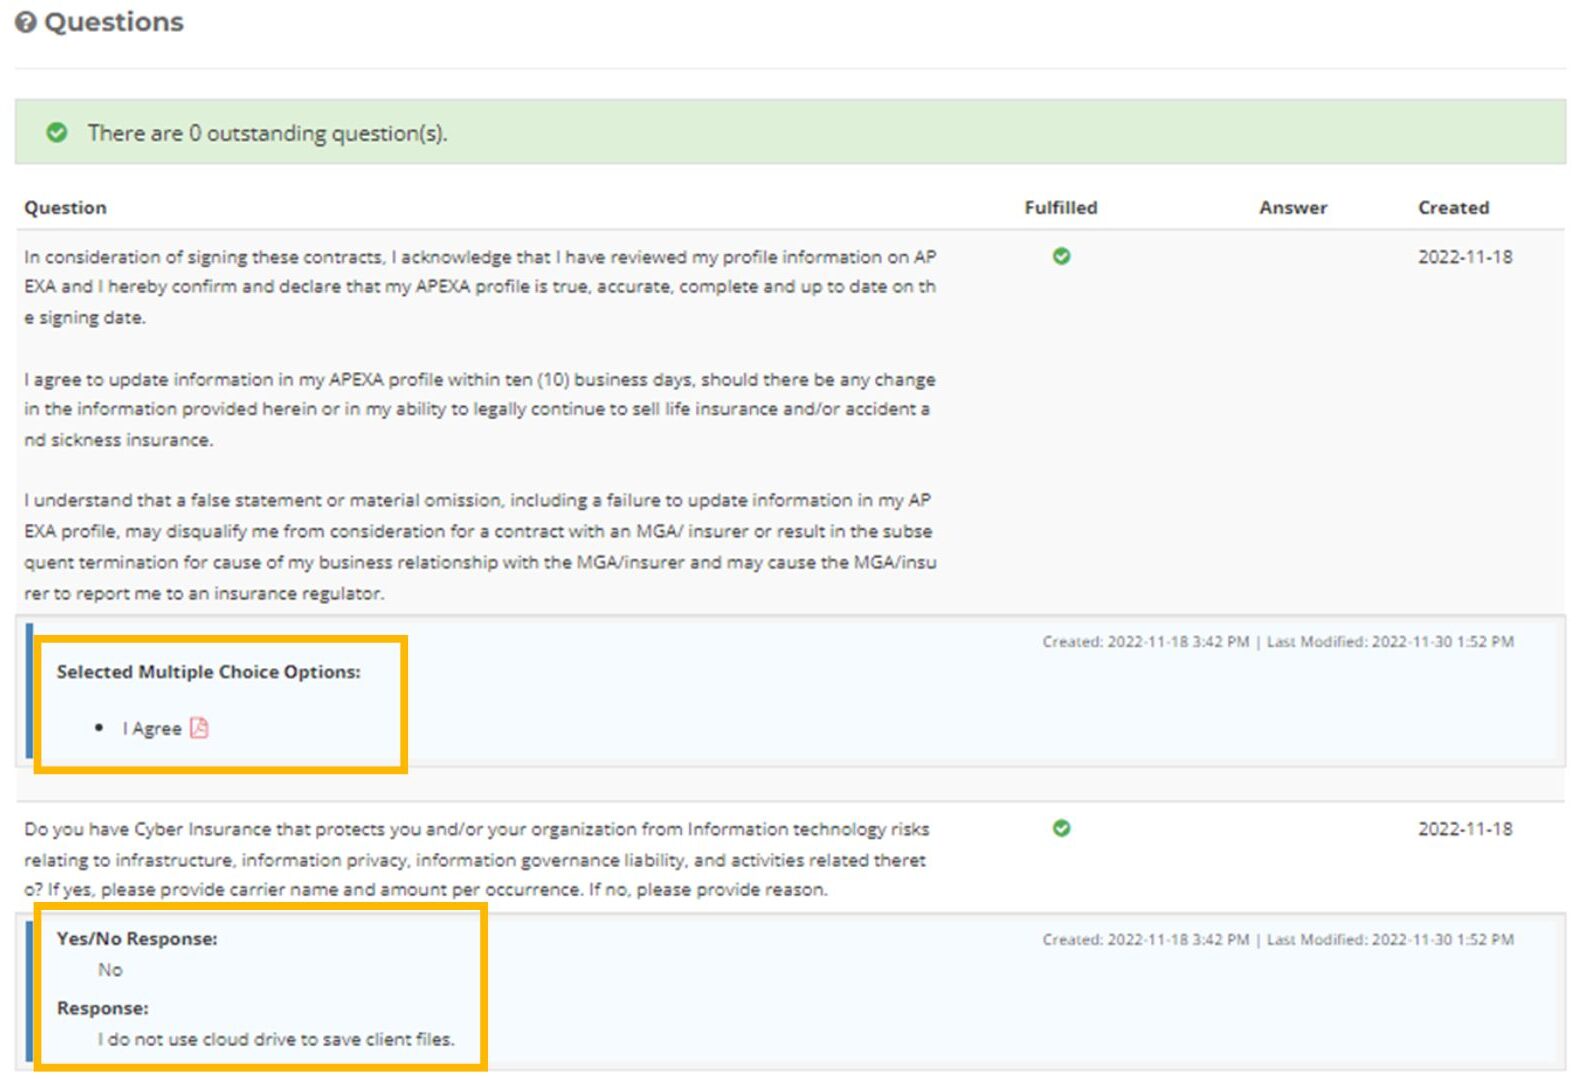The width and height of the screenshot is (1590, 1080).
Task: Click the Created/Last Modified timestamp of Cyber Insurance answer
Action: pyautogui.click(x=1278, y=940)
